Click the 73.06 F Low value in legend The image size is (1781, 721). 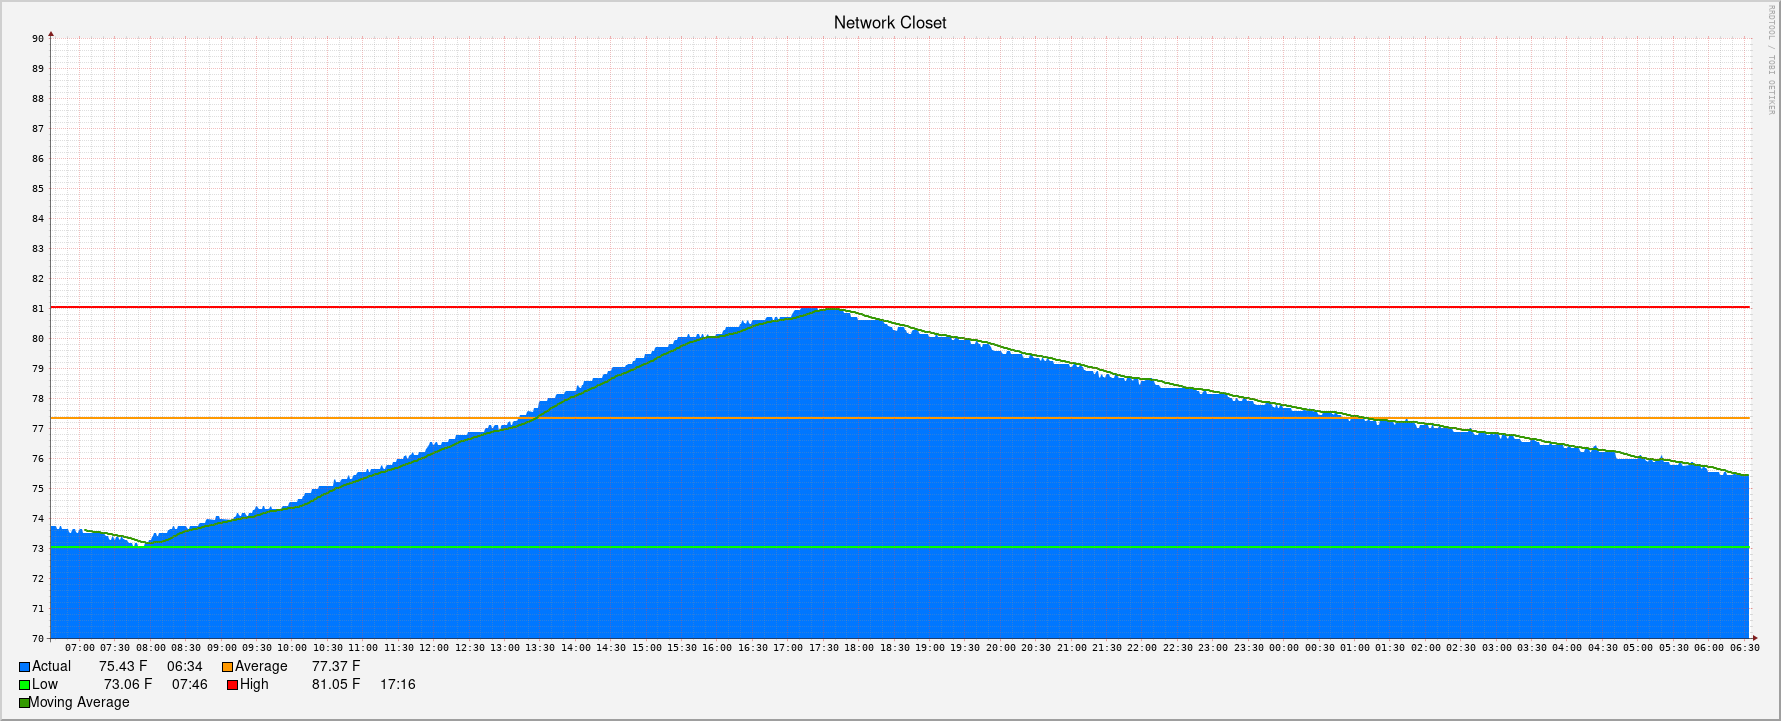(x=128, y=685)
